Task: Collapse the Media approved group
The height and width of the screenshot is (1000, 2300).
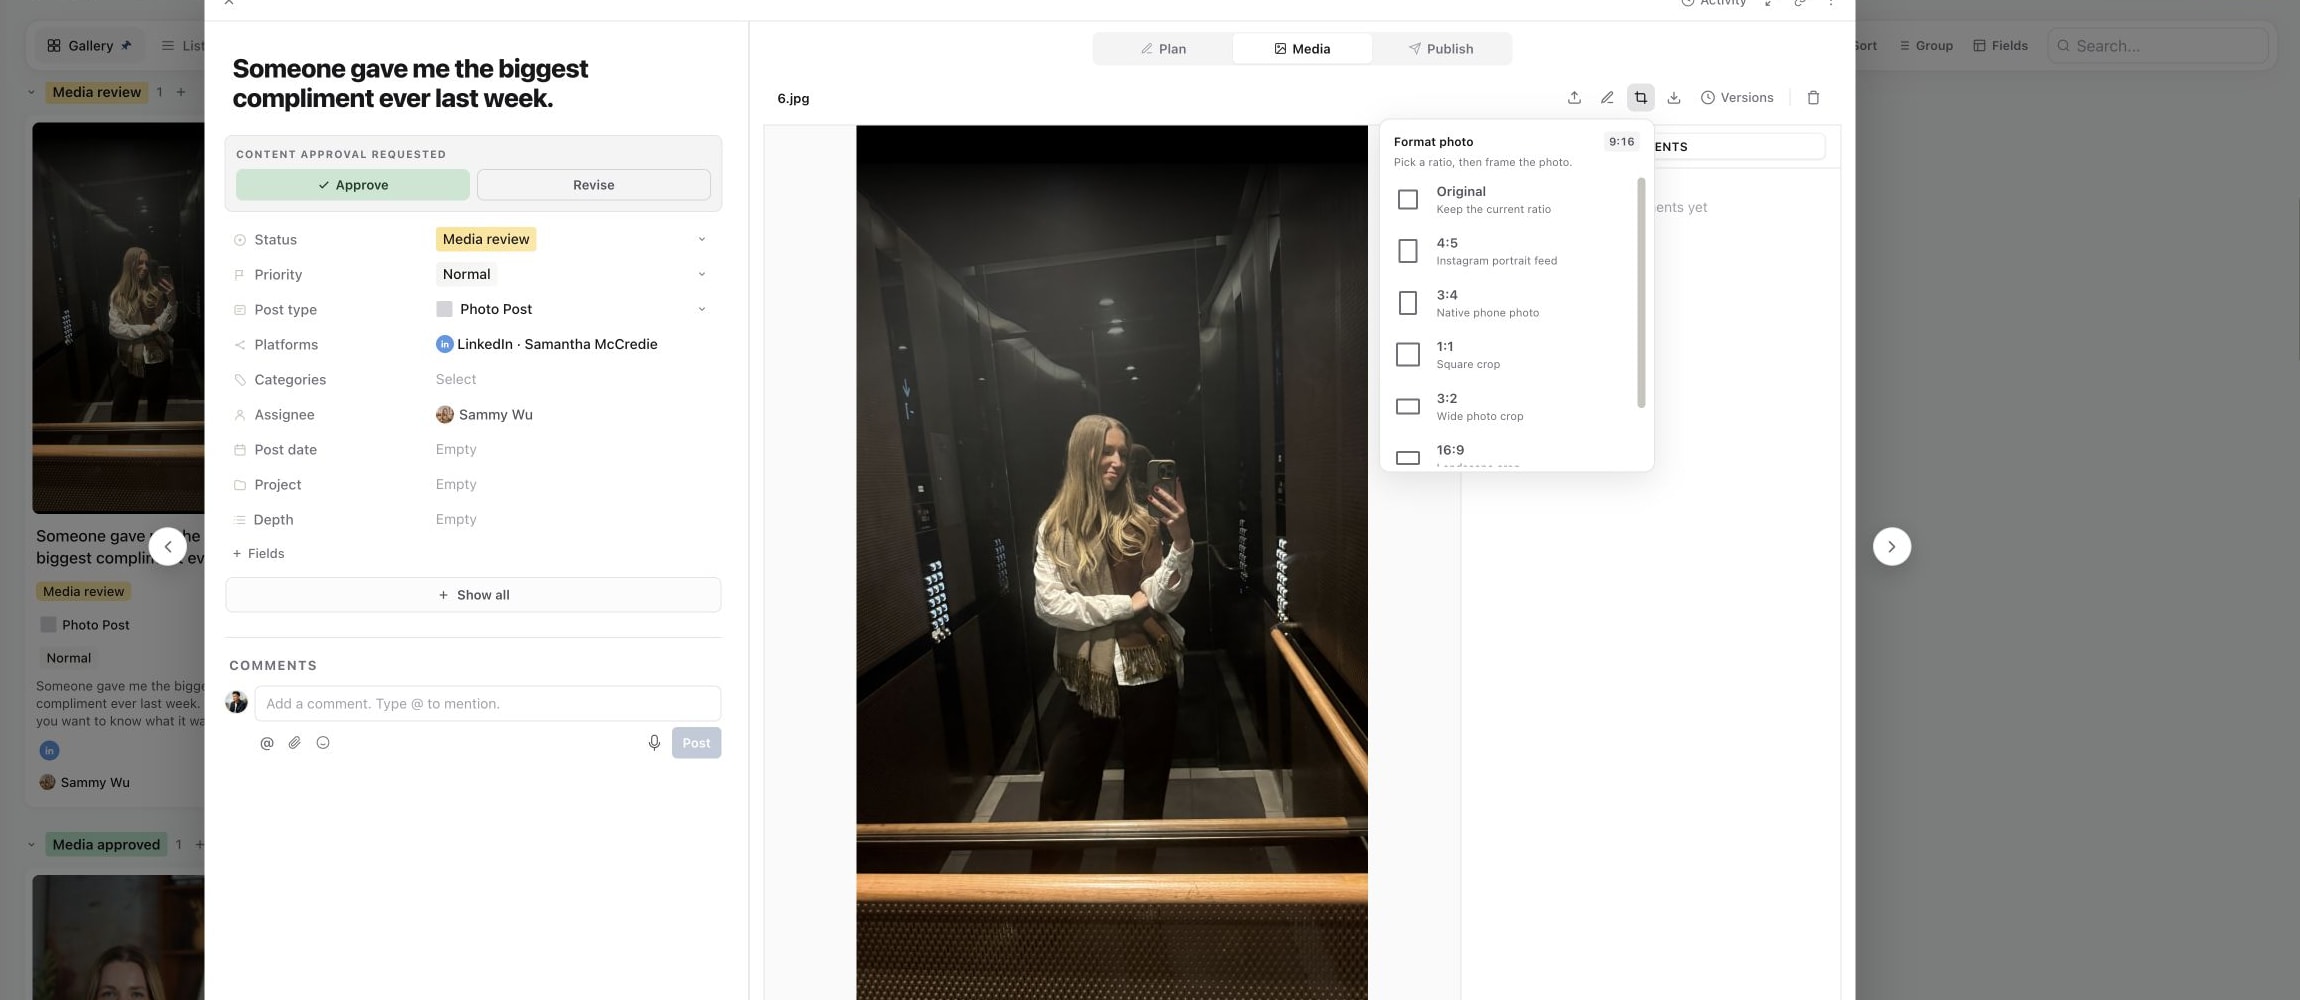Action: pyautogui.click(x=31, y=845)
